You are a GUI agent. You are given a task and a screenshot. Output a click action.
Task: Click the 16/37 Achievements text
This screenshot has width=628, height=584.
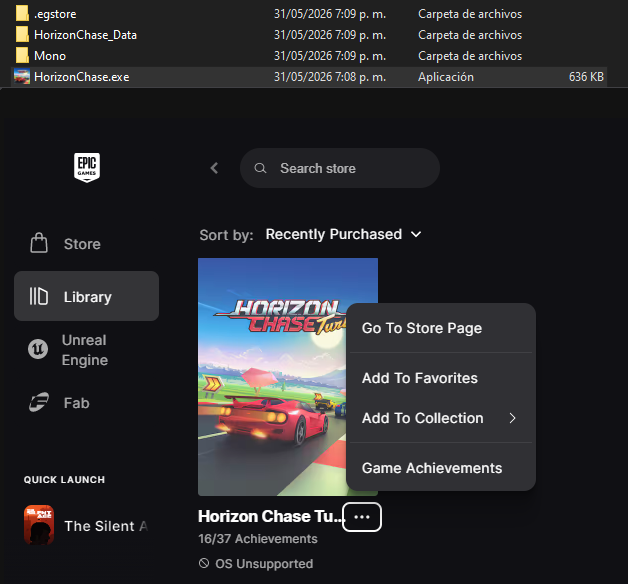pyautogui.click(x=258, y=539)
